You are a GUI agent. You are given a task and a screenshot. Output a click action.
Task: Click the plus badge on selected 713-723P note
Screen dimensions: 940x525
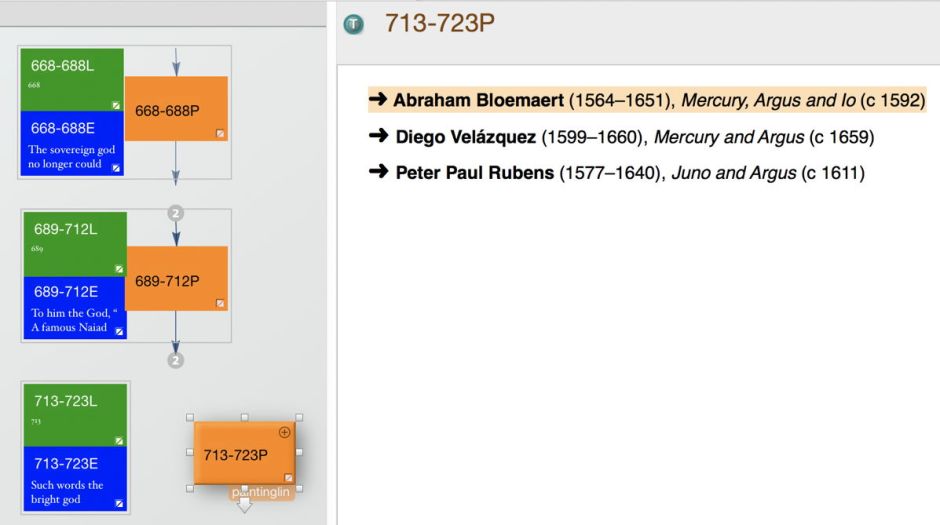[284, 432]
